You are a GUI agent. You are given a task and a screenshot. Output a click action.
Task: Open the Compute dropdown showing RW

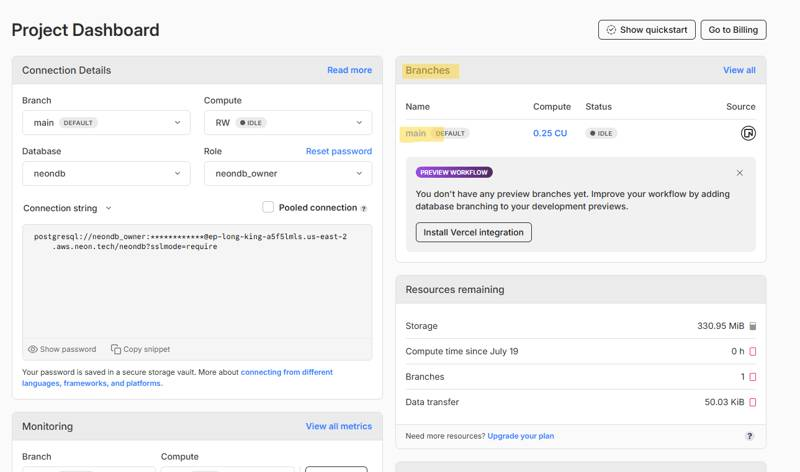[288, 122]
